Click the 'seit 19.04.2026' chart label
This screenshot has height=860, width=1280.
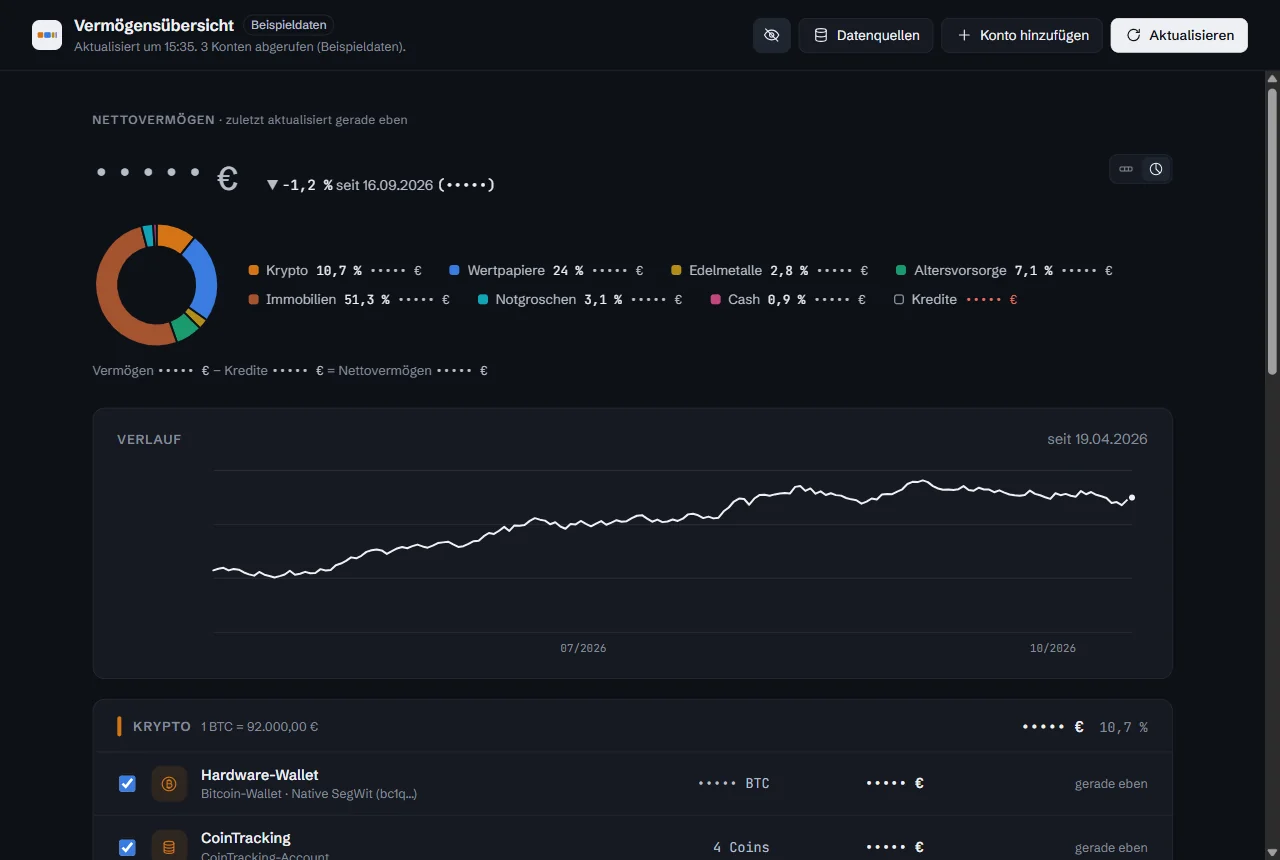tap(1097, 439)
